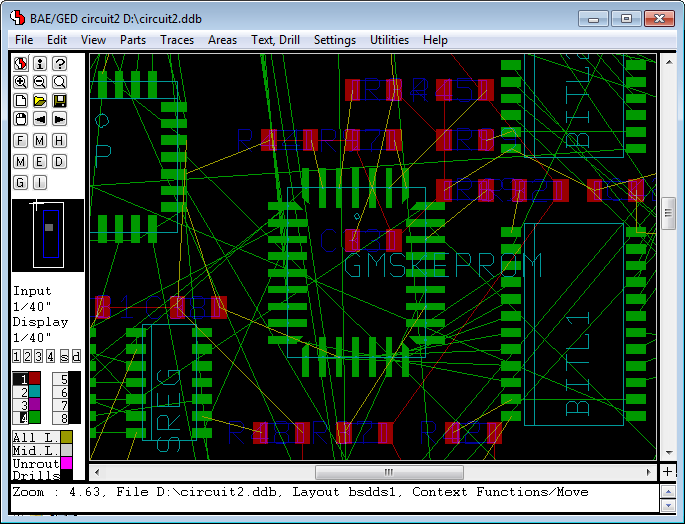
Task: Click the question mark help icon
Action: [60, 63]
